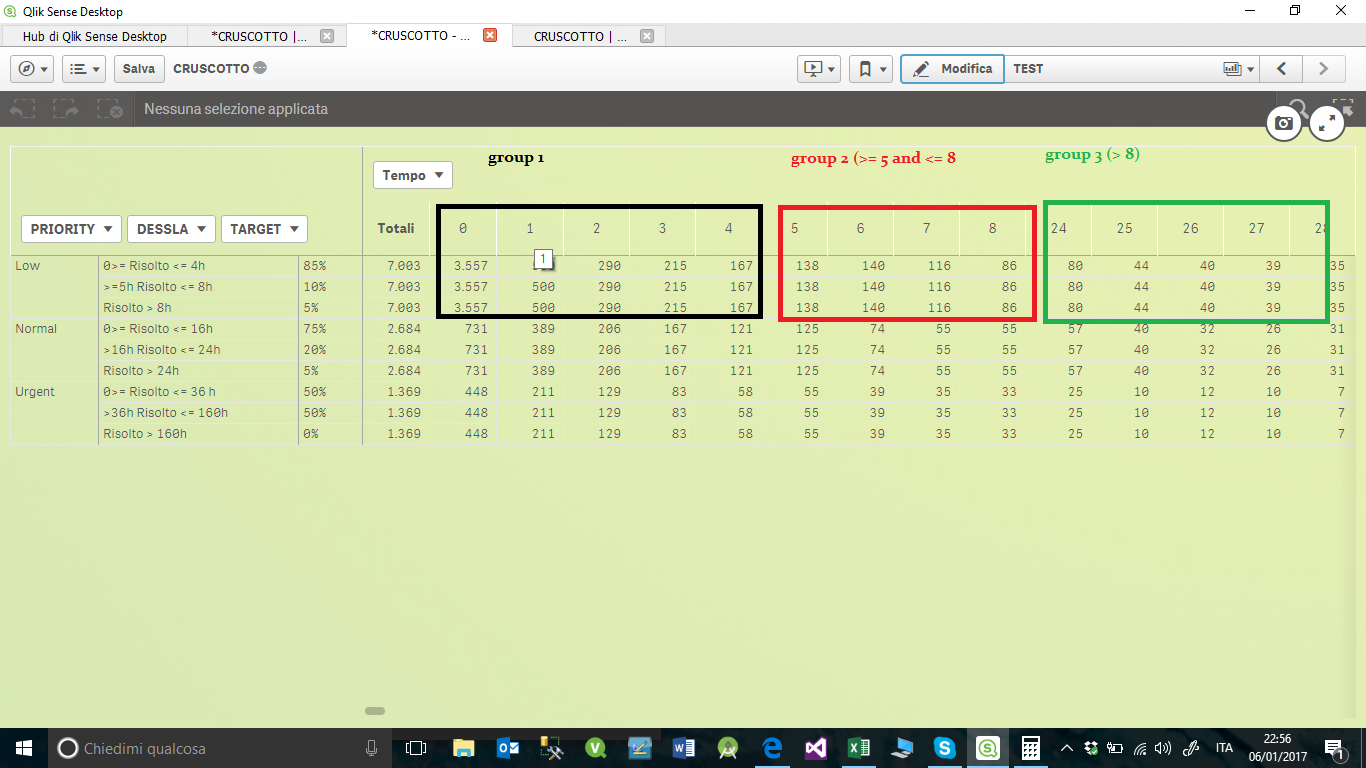Screen dimensions: 1366x768
Task: Click the 0% target cell
Action: point(312,433)
